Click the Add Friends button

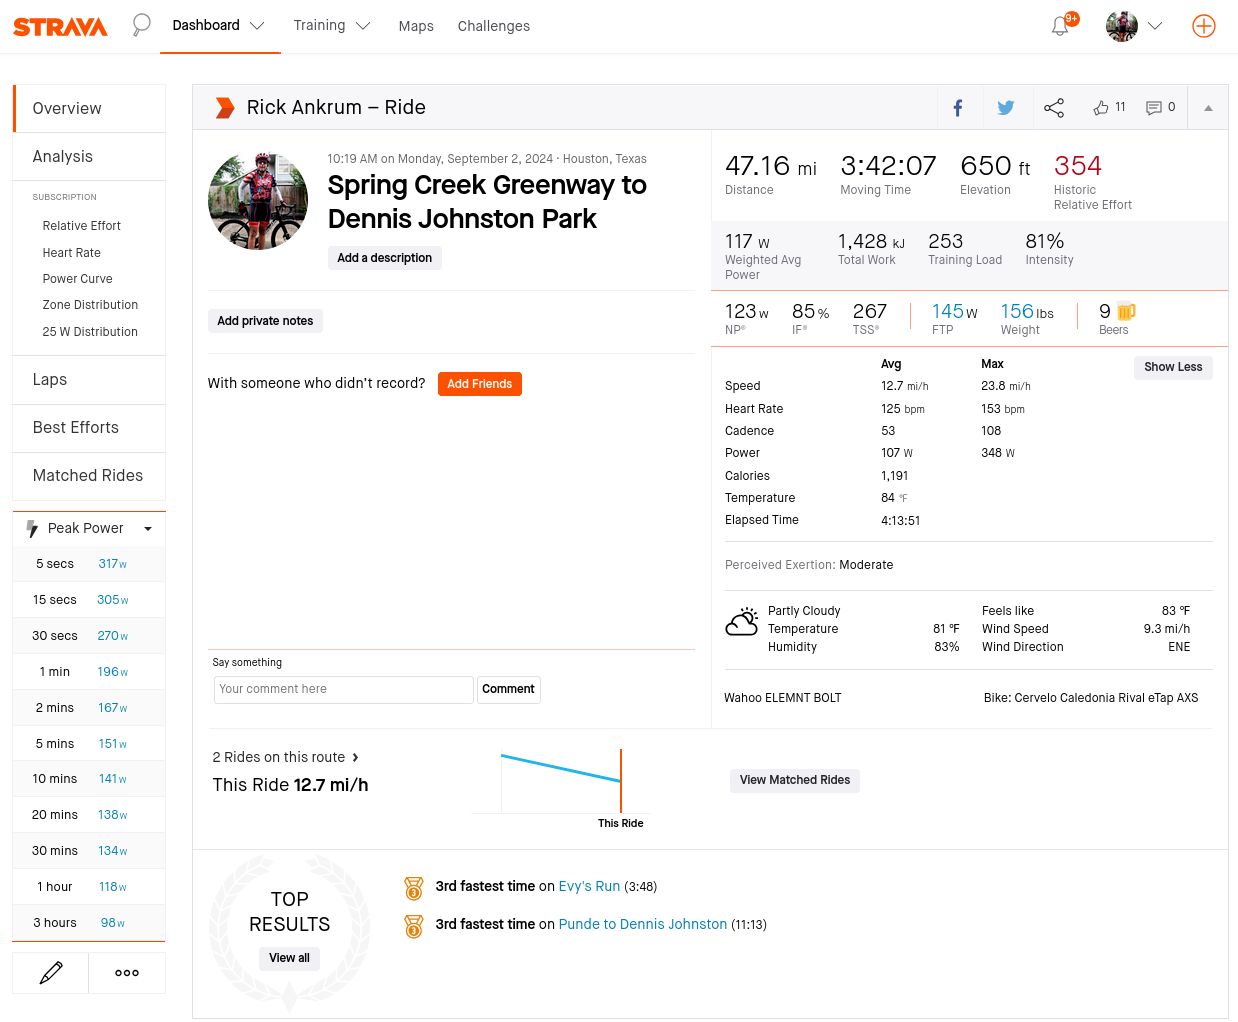(x=480, y=384)
